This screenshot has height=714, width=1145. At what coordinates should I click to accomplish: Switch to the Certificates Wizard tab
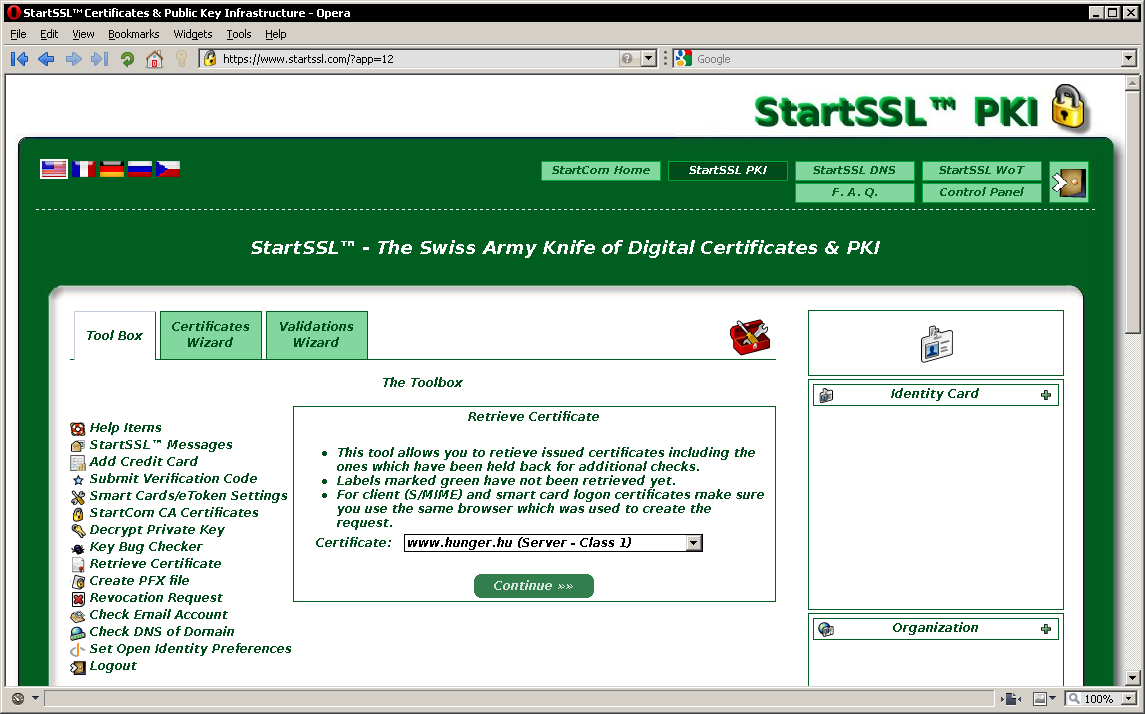click(210, 335)
